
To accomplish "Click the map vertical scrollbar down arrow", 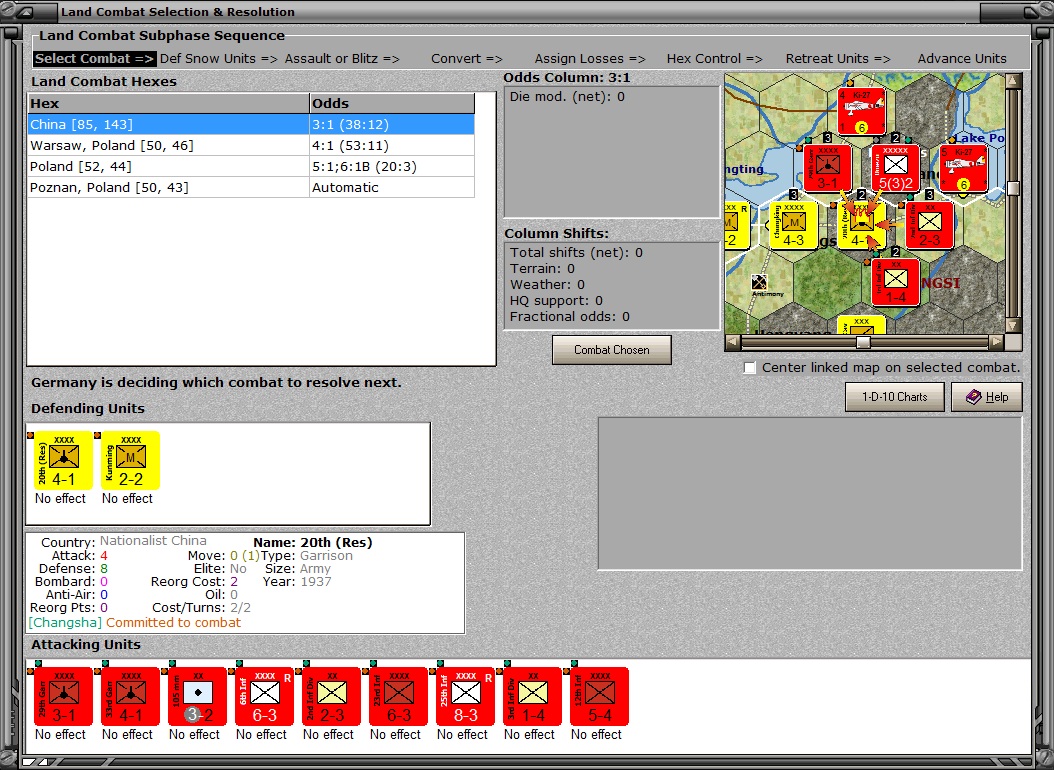I will coord(1014,325).
